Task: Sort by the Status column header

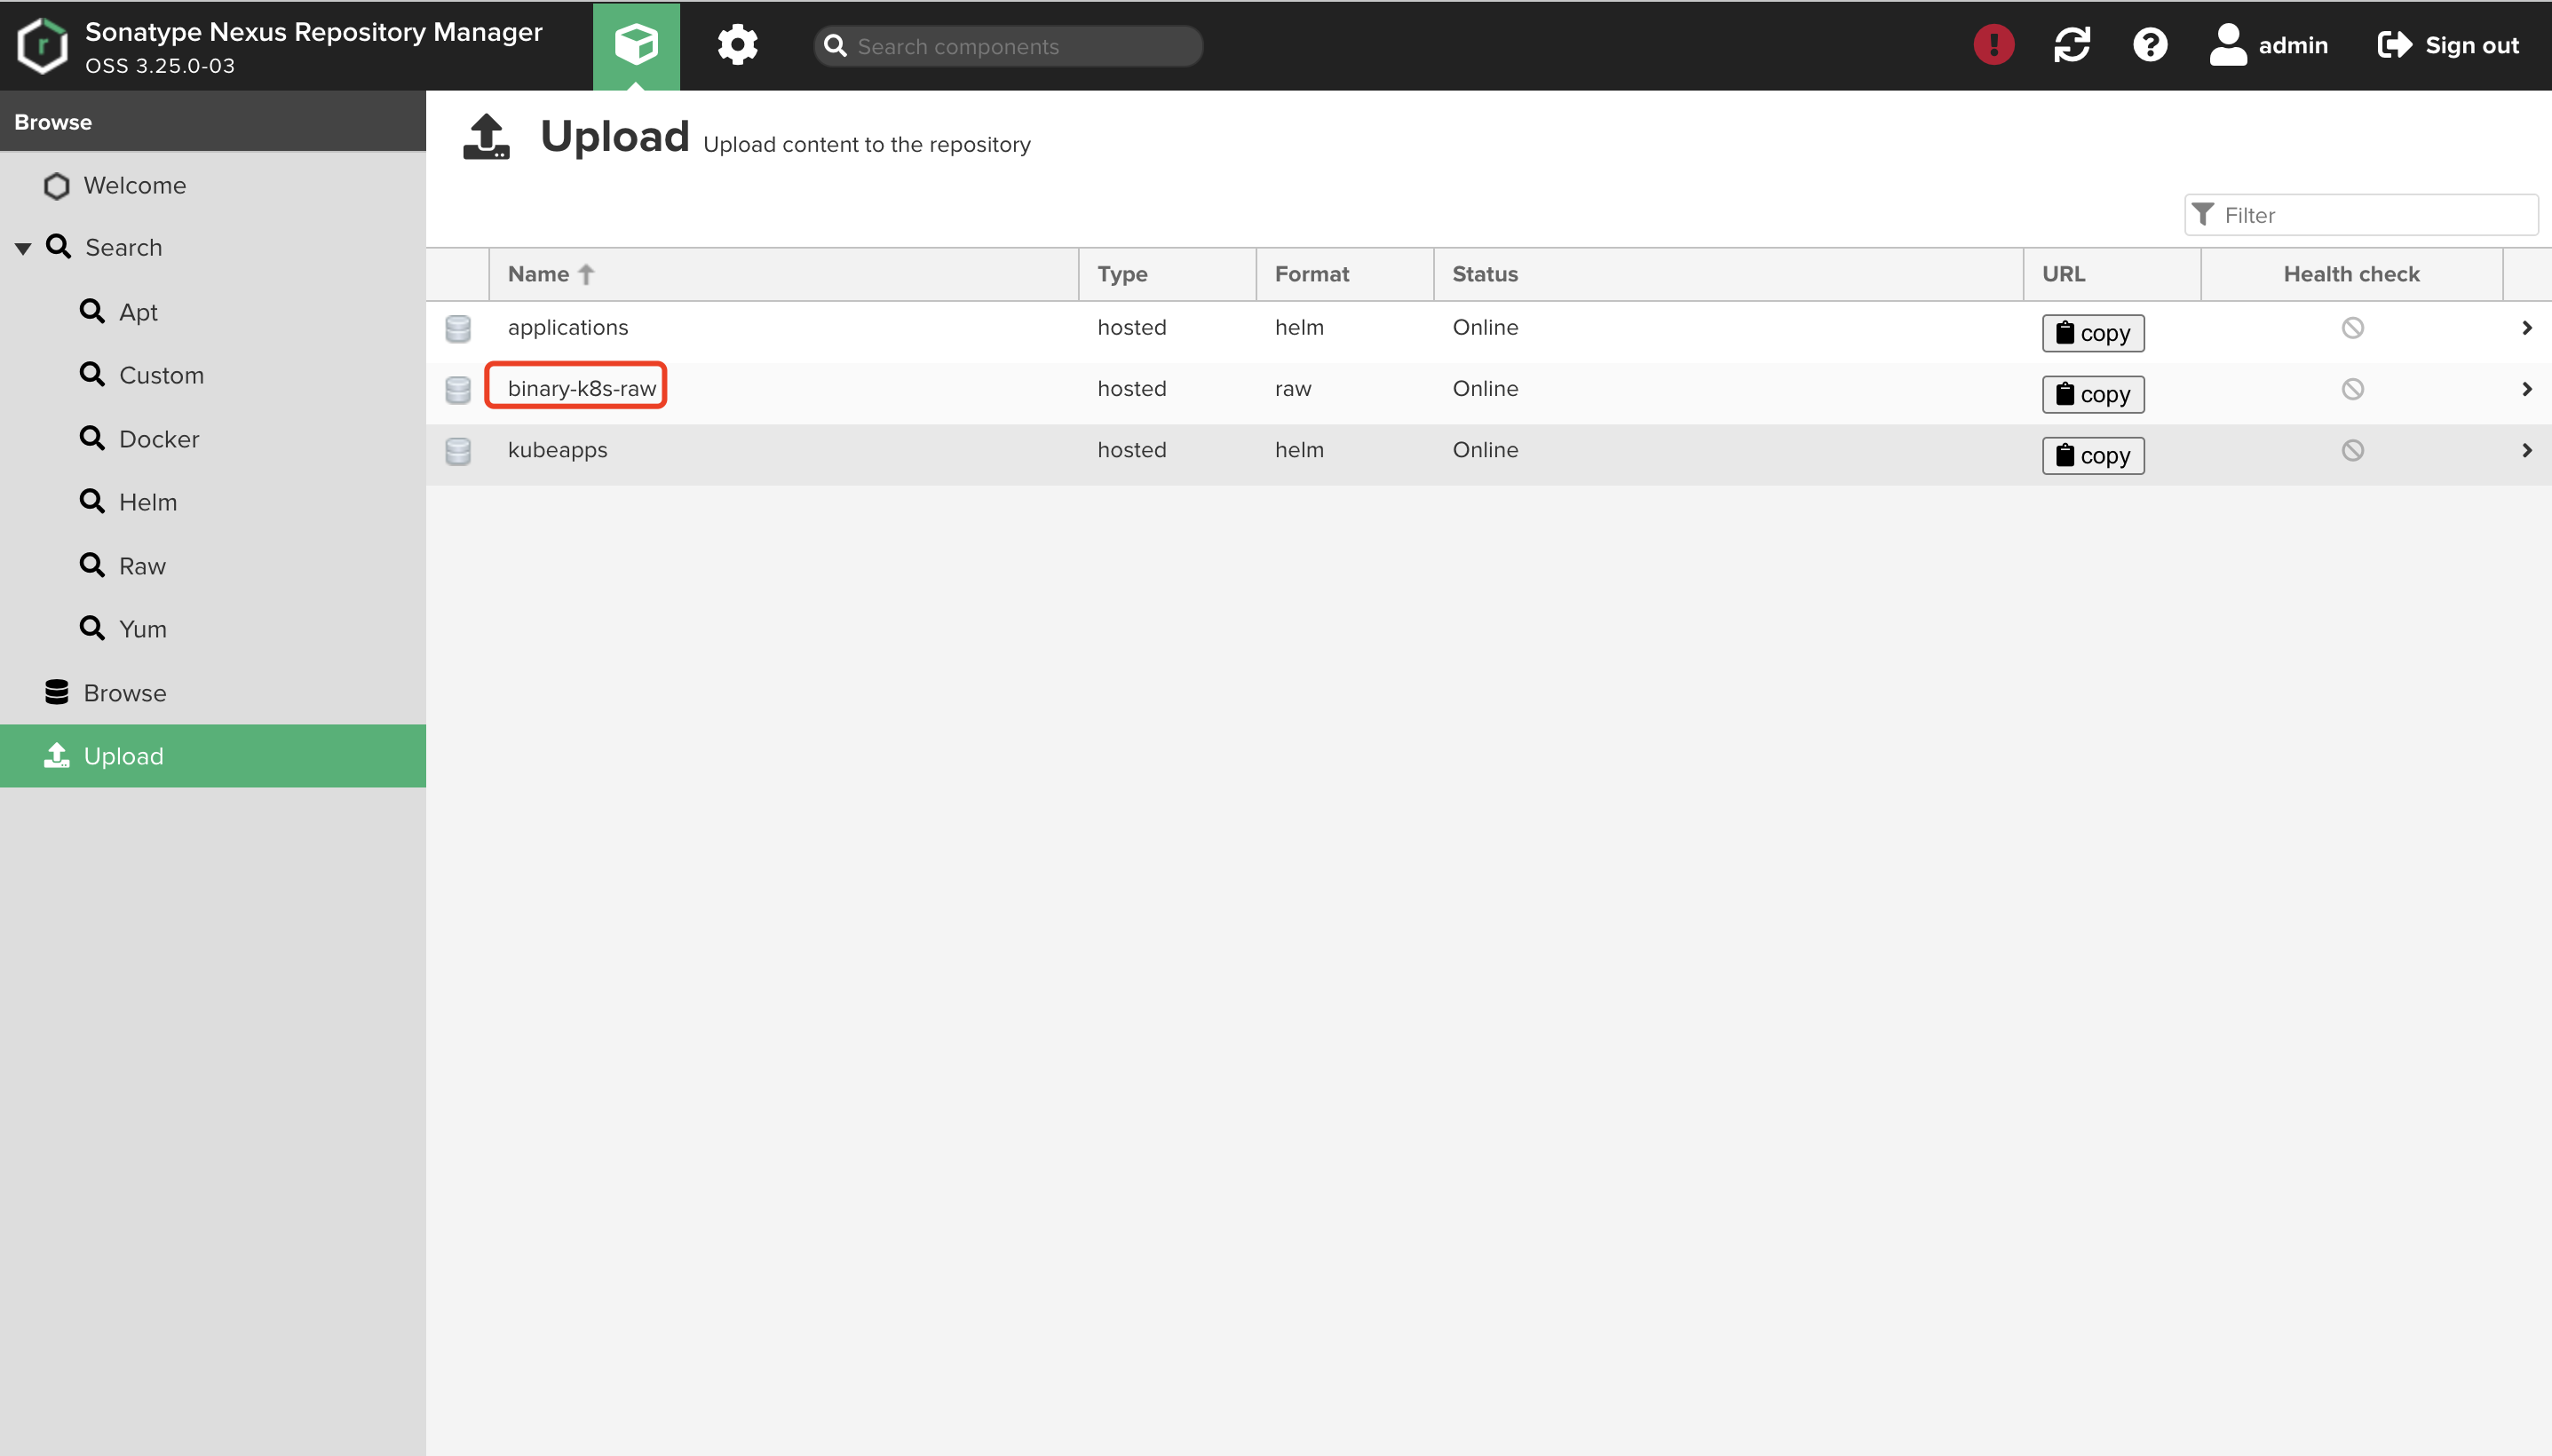Action: [x=1728, y=274]
